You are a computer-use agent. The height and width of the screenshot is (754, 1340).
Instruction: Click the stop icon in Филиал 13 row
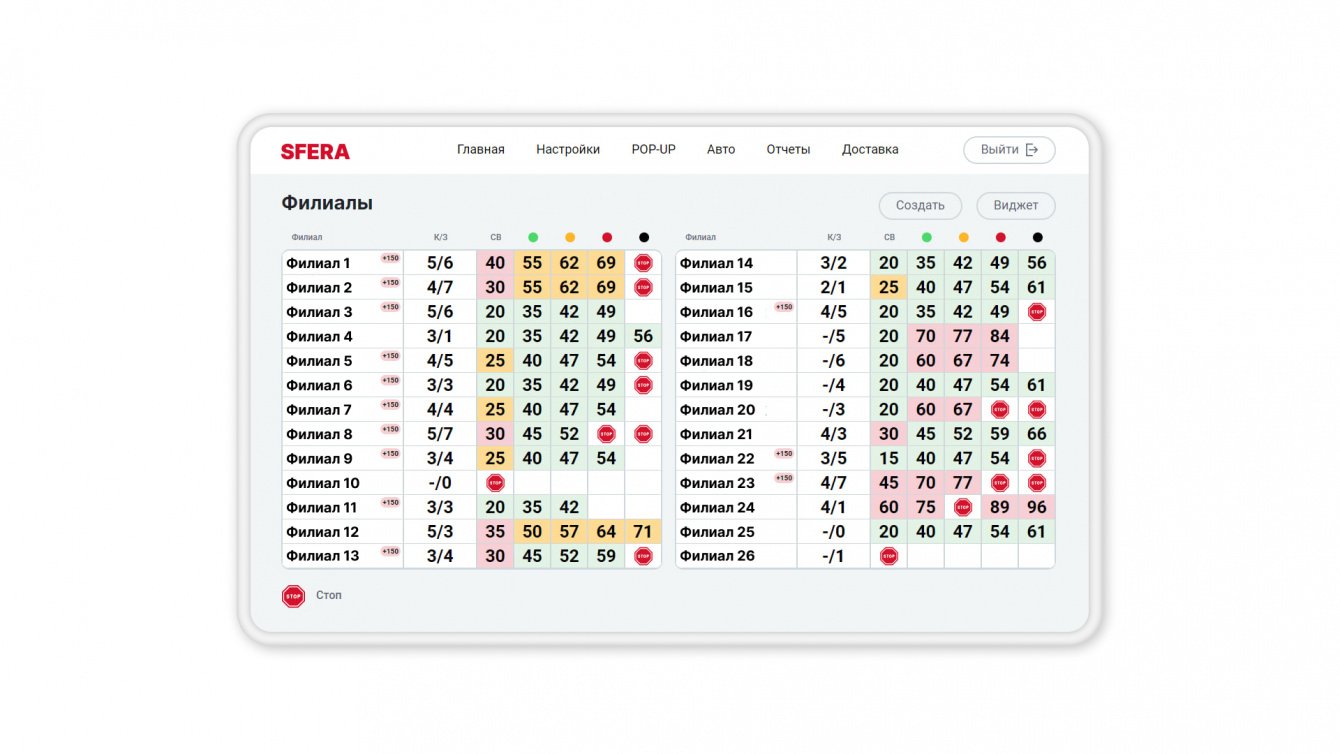(643, 556)
